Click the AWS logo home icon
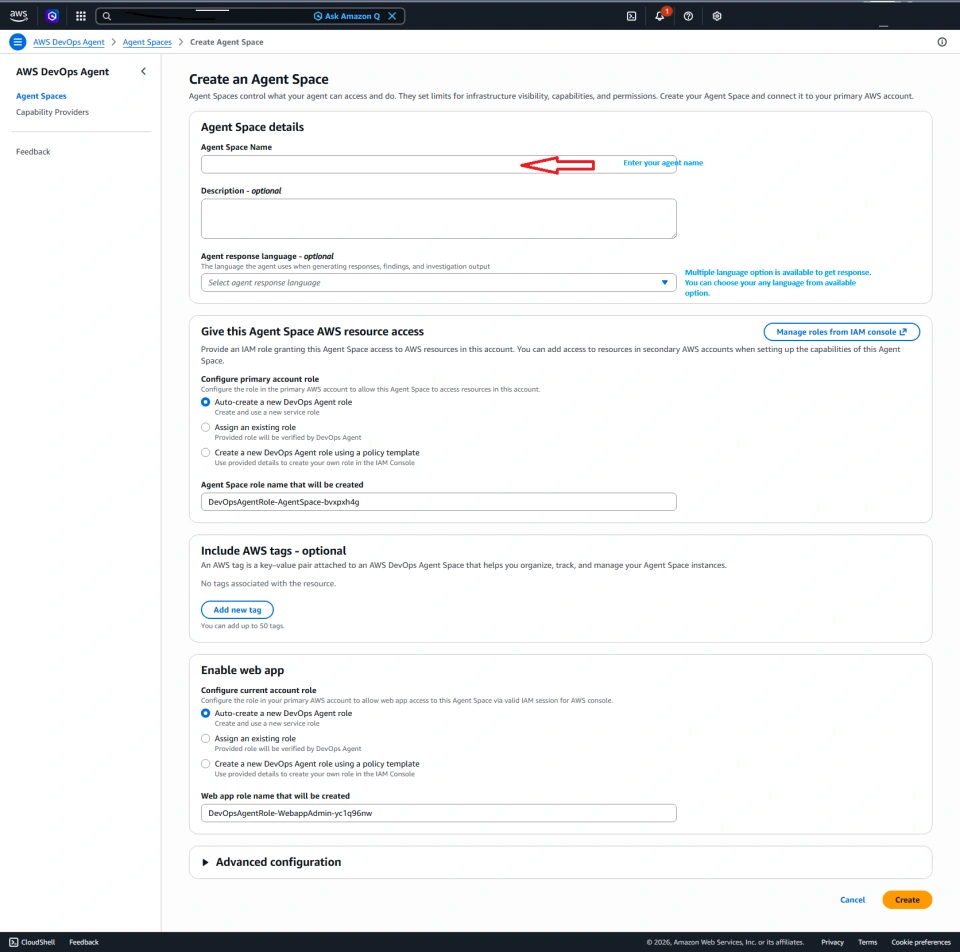The image size is (960, 952). (x=18, y=16)
